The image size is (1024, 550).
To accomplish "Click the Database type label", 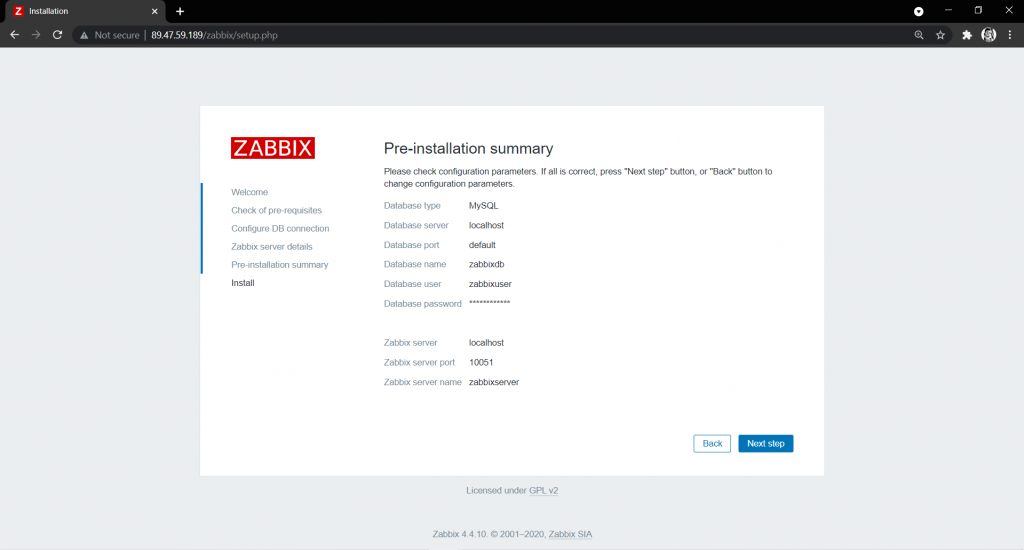I will 412,206.
